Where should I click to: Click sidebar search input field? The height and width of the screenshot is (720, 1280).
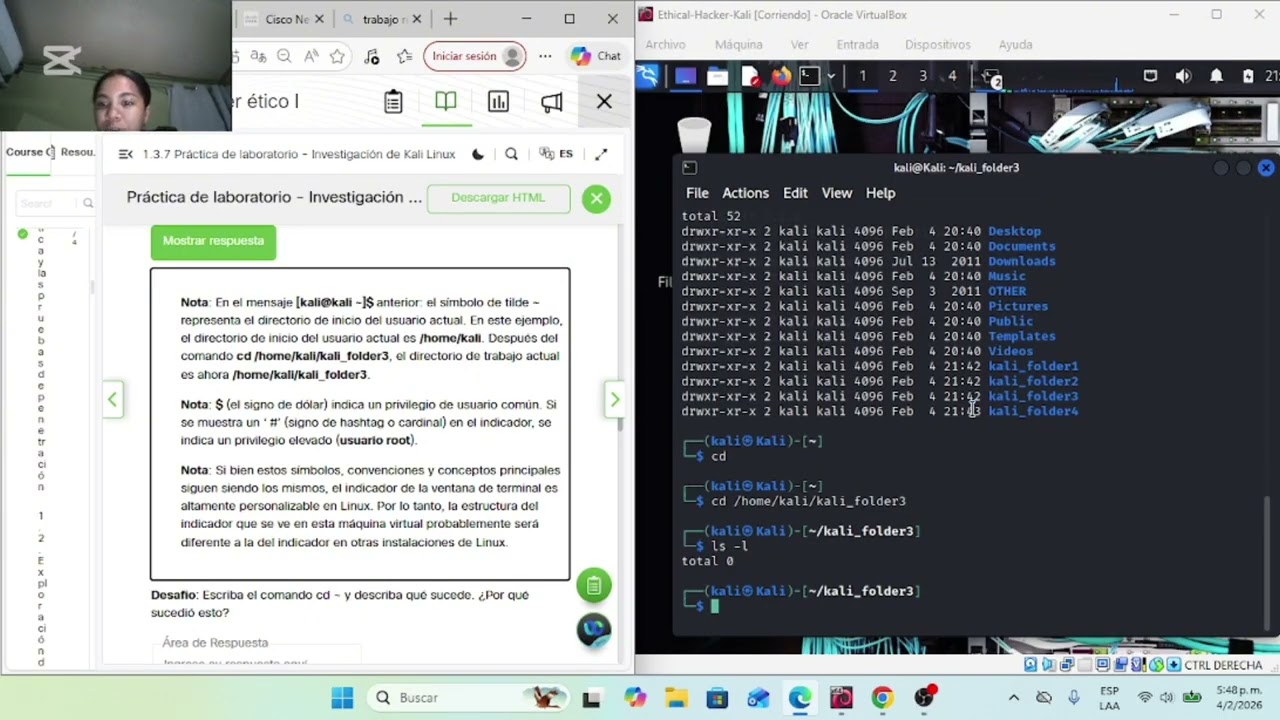click(x=48, y=204)
